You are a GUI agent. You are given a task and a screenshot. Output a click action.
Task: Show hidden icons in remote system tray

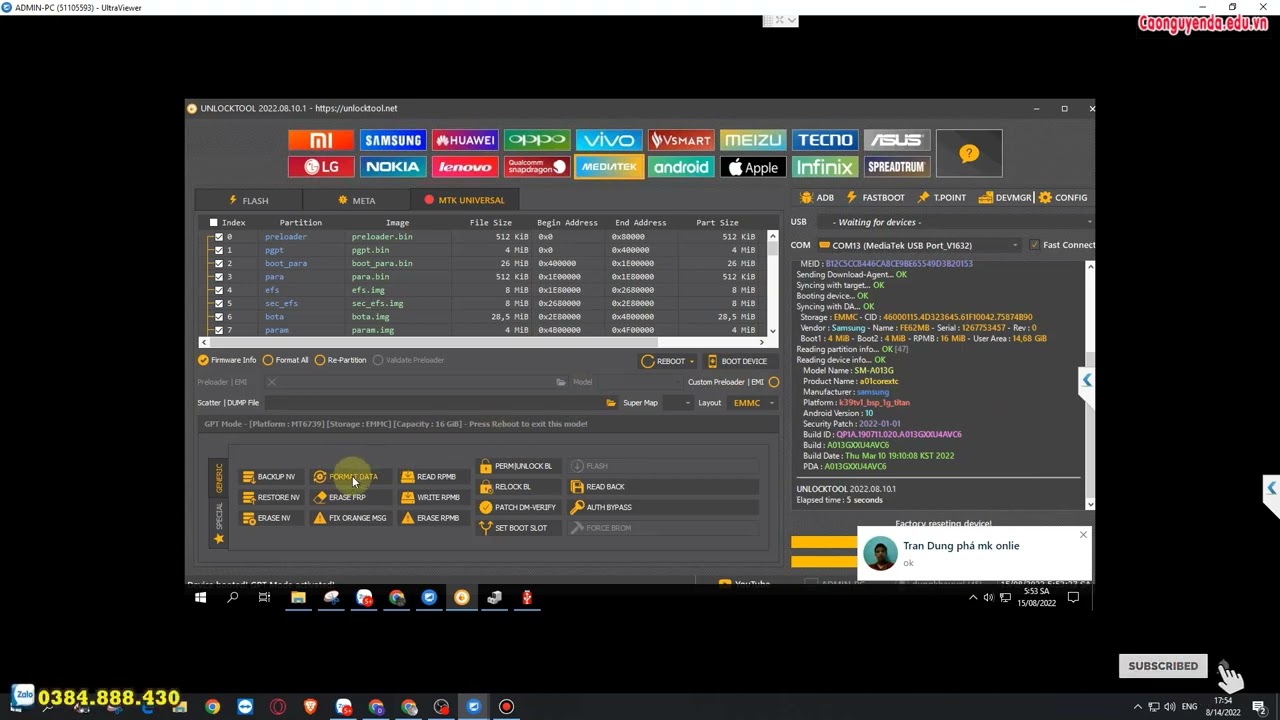pyautogui.click(x=973, y=598)
